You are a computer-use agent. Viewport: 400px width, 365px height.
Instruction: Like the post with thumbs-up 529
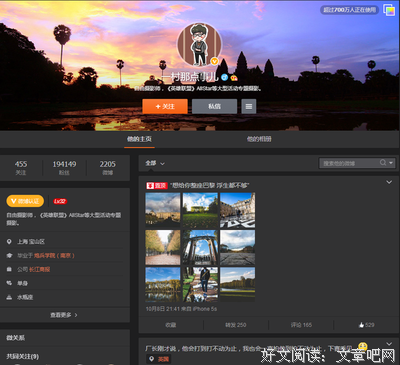366,325
